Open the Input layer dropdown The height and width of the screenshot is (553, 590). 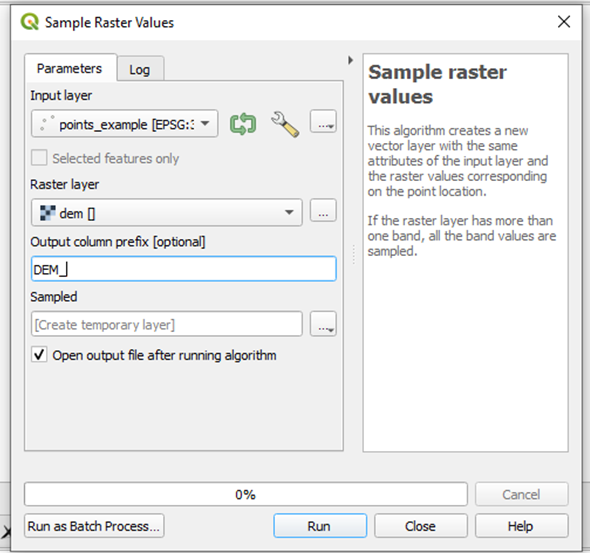(x=125, y=123)
